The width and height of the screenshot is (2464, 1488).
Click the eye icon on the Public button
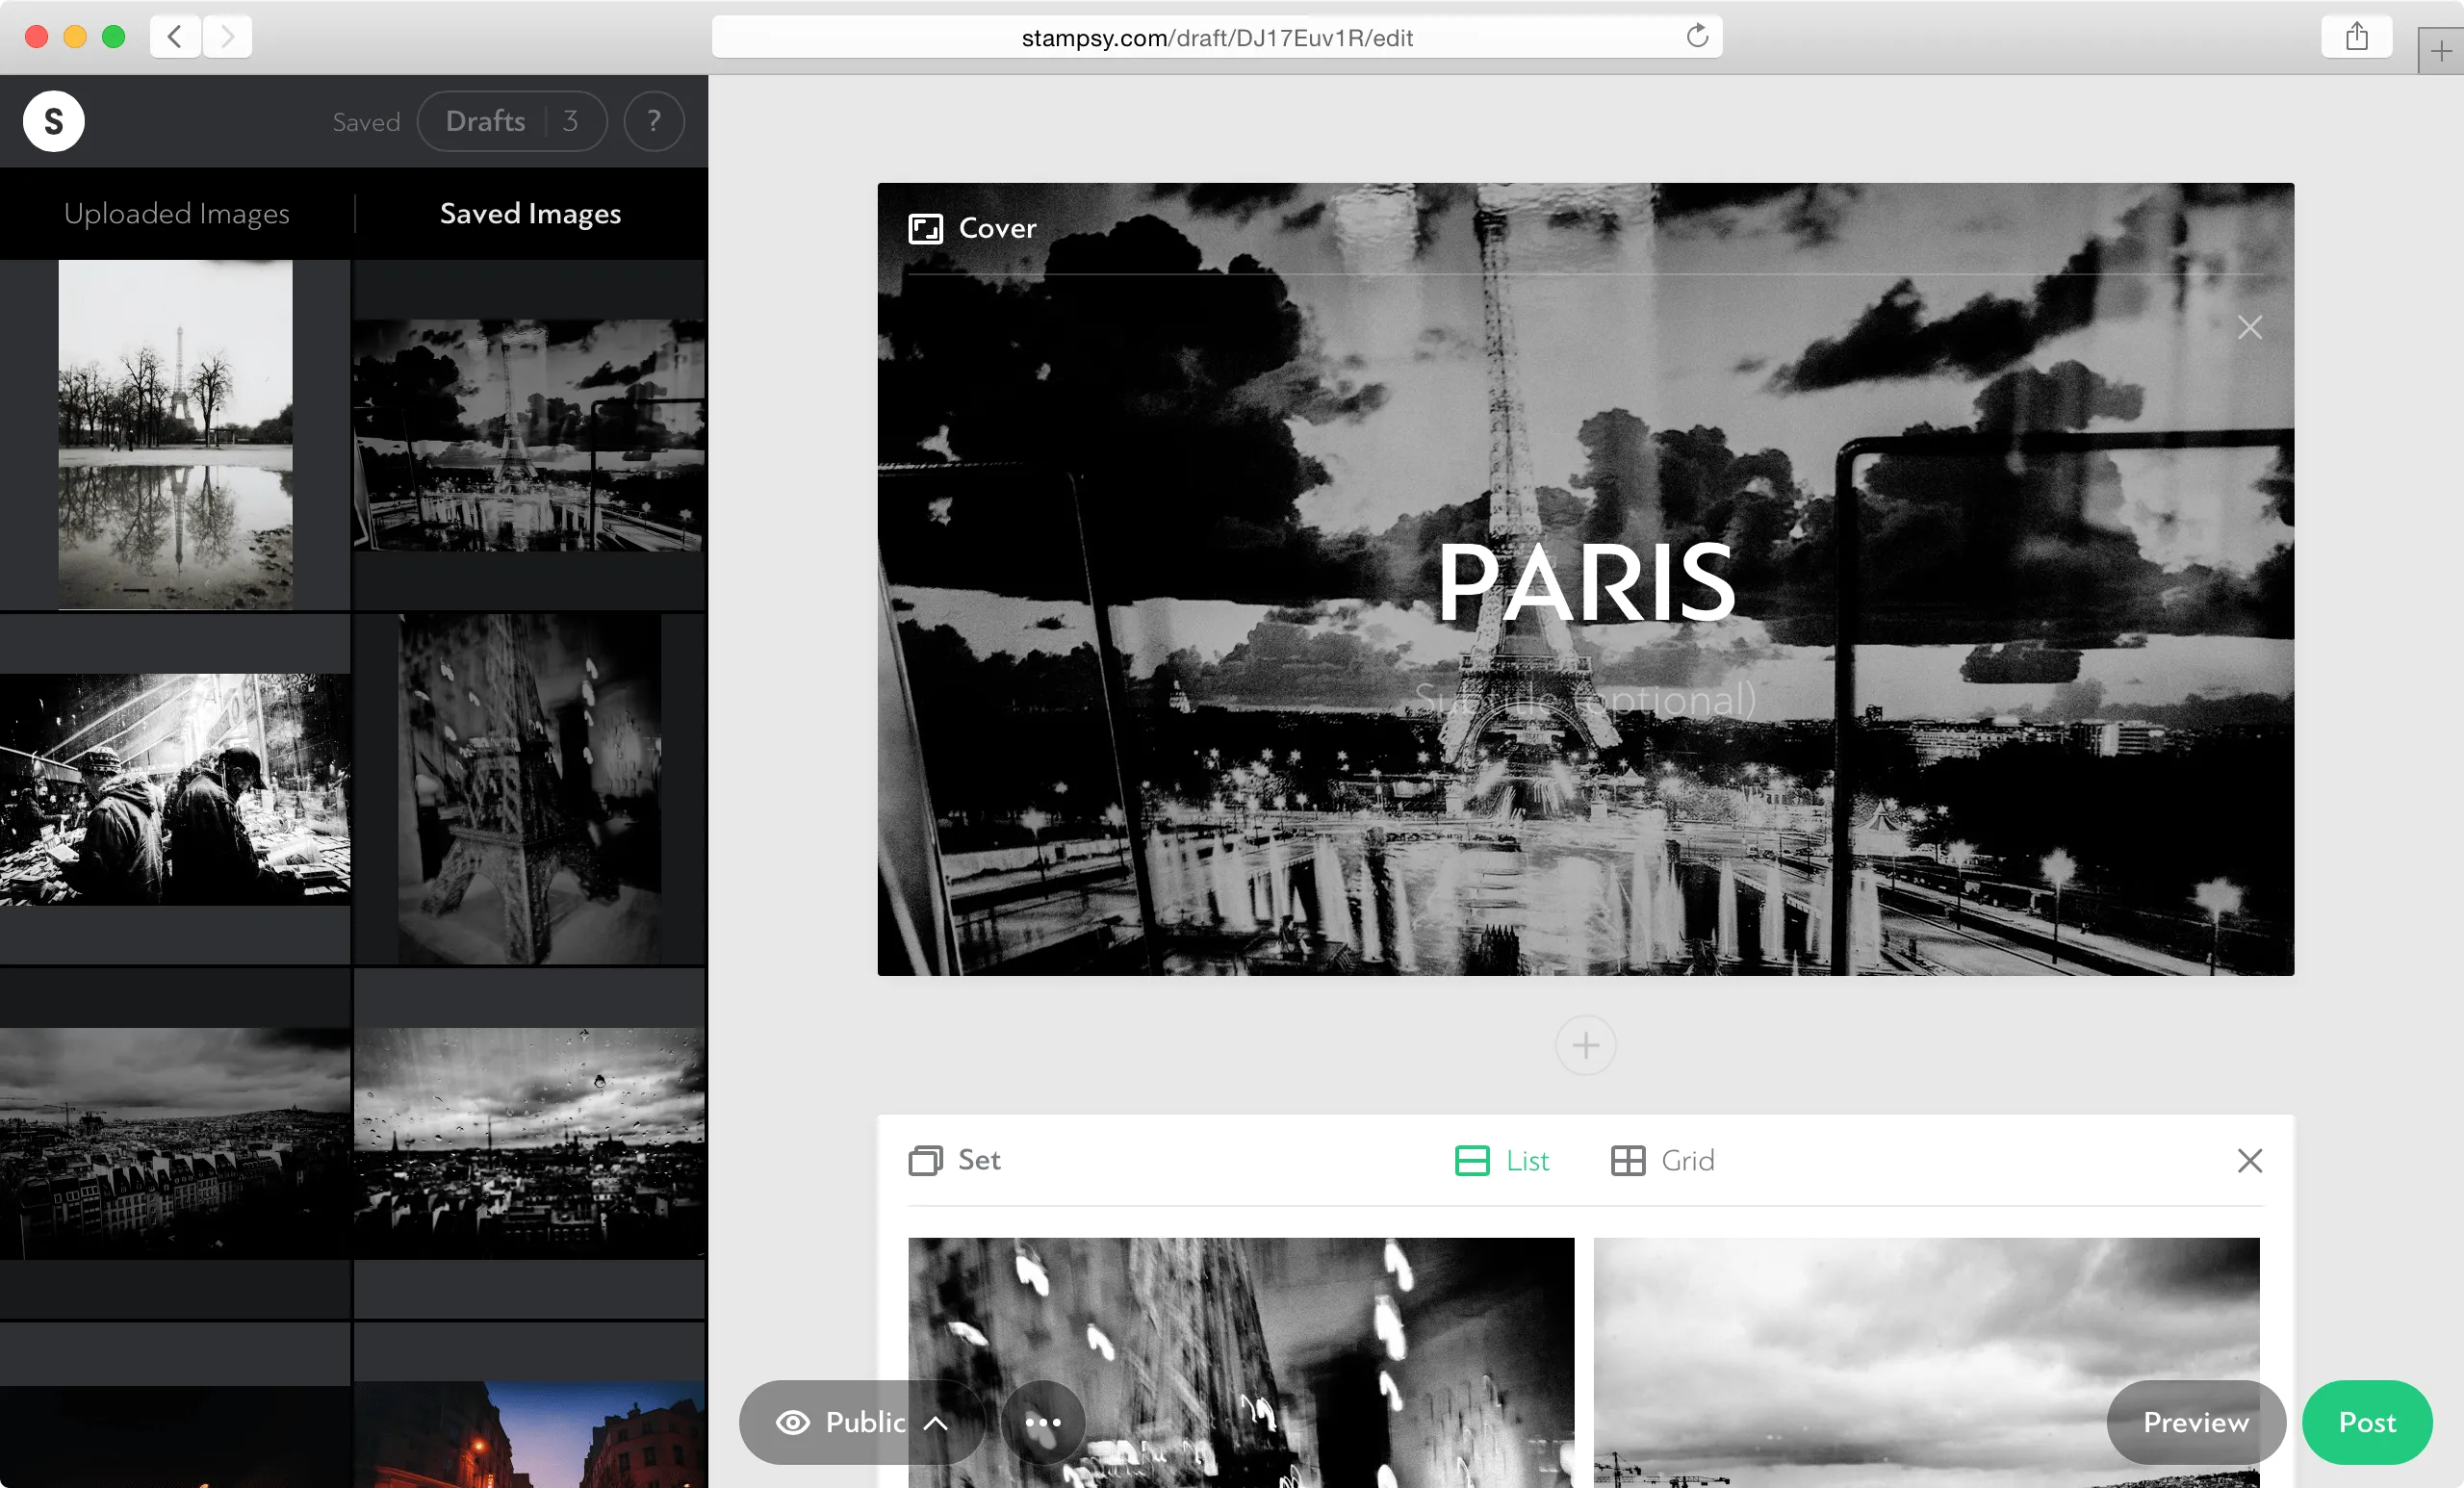point(791,1422)
